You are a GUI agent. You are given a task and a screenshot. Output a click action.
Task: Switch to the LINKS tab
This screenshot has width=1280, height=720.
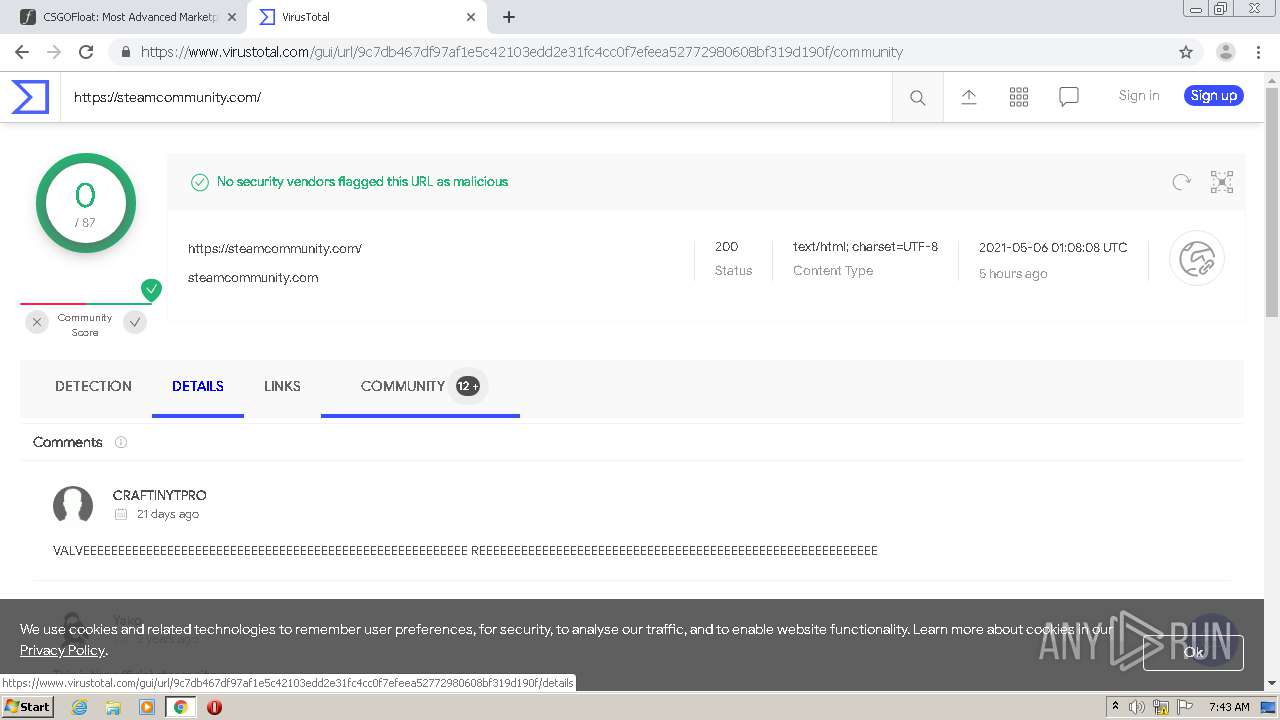282,386
